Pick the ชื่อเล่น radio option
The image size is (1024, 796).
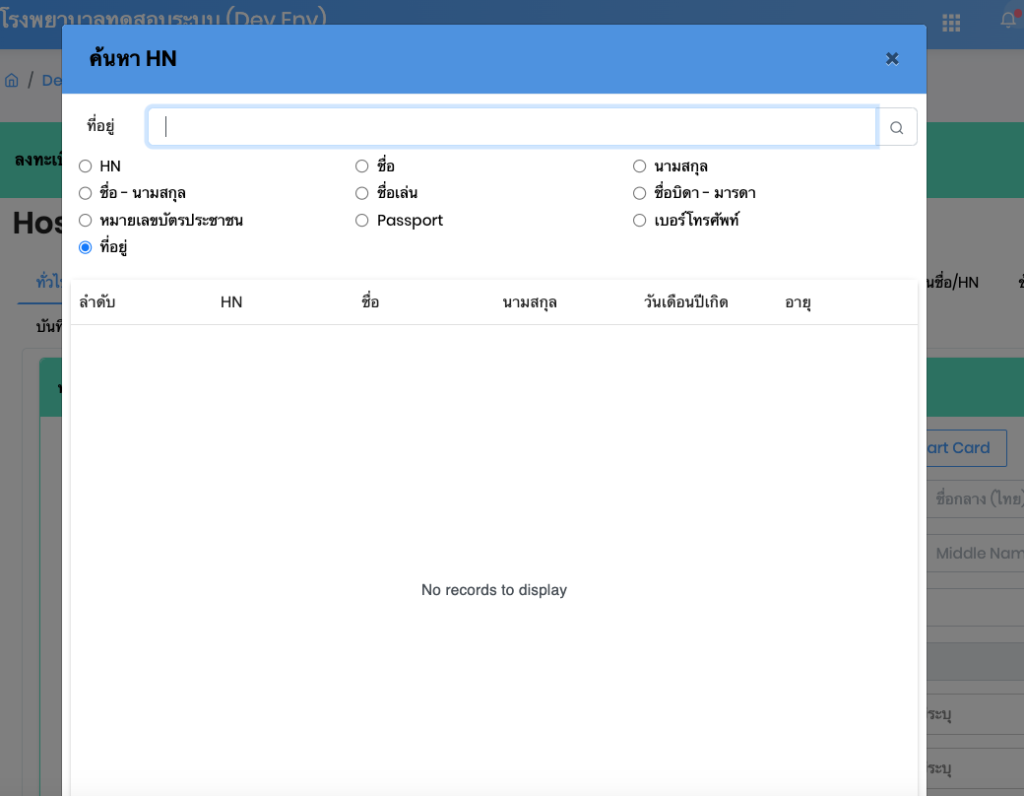point(362,193)
